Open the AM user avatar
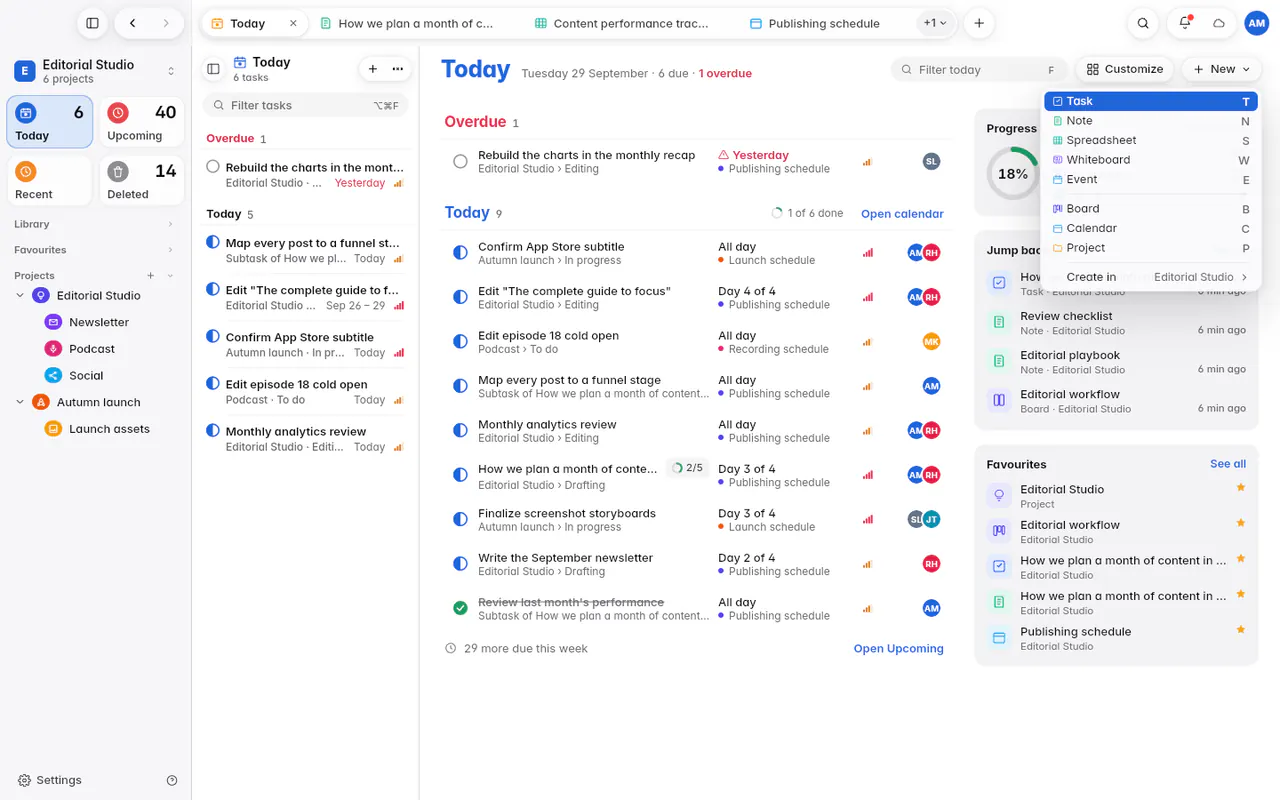Image resolution: width=1280 pixels, height=800 pixels. 1256,23
